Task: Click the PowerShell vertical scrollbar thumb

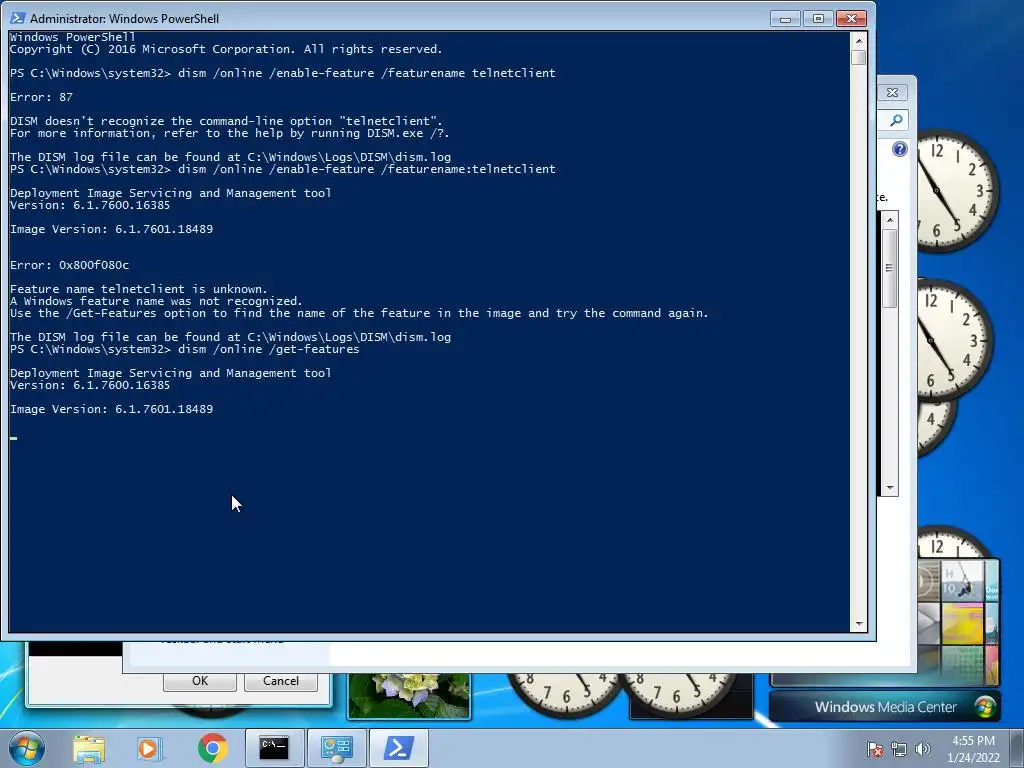Action: pos(859,57)
